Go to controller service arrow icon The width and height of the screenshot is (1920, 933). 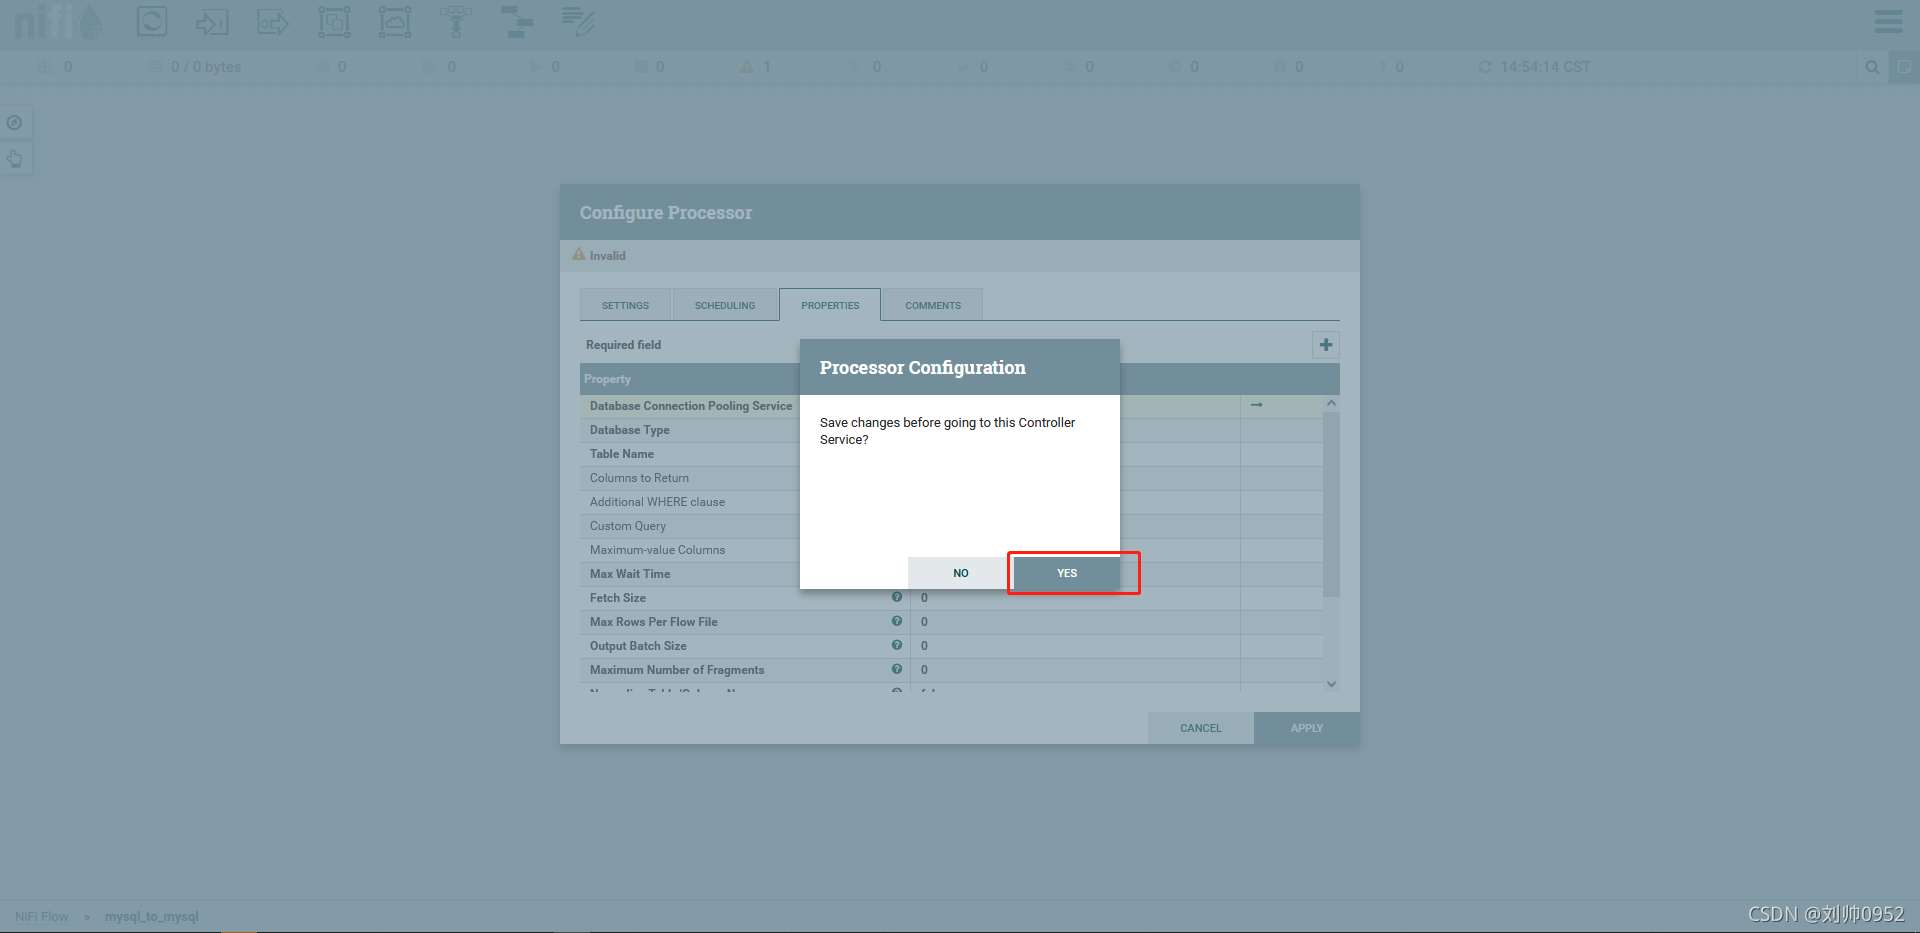[1257, 405]
